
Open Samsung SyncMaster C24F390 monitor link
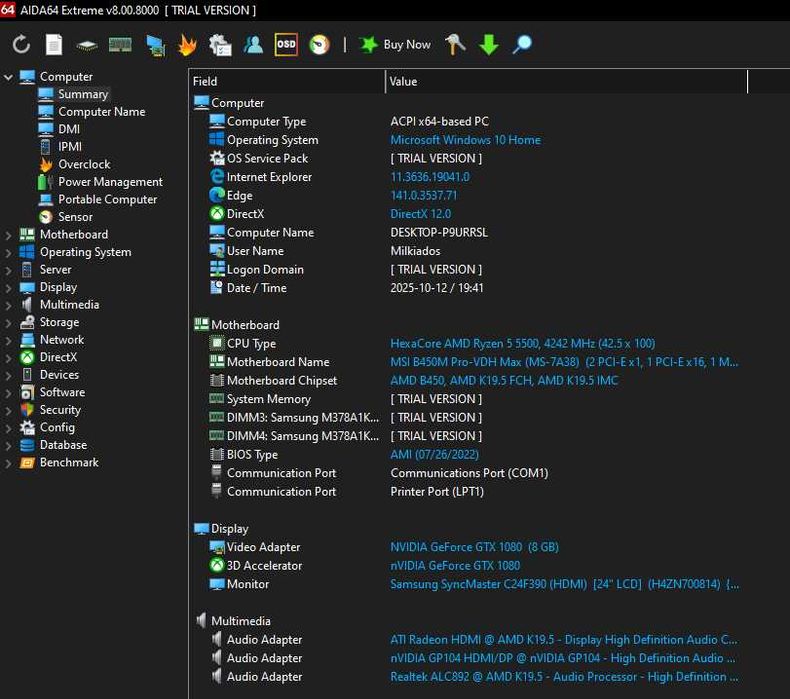click(565, 585)
